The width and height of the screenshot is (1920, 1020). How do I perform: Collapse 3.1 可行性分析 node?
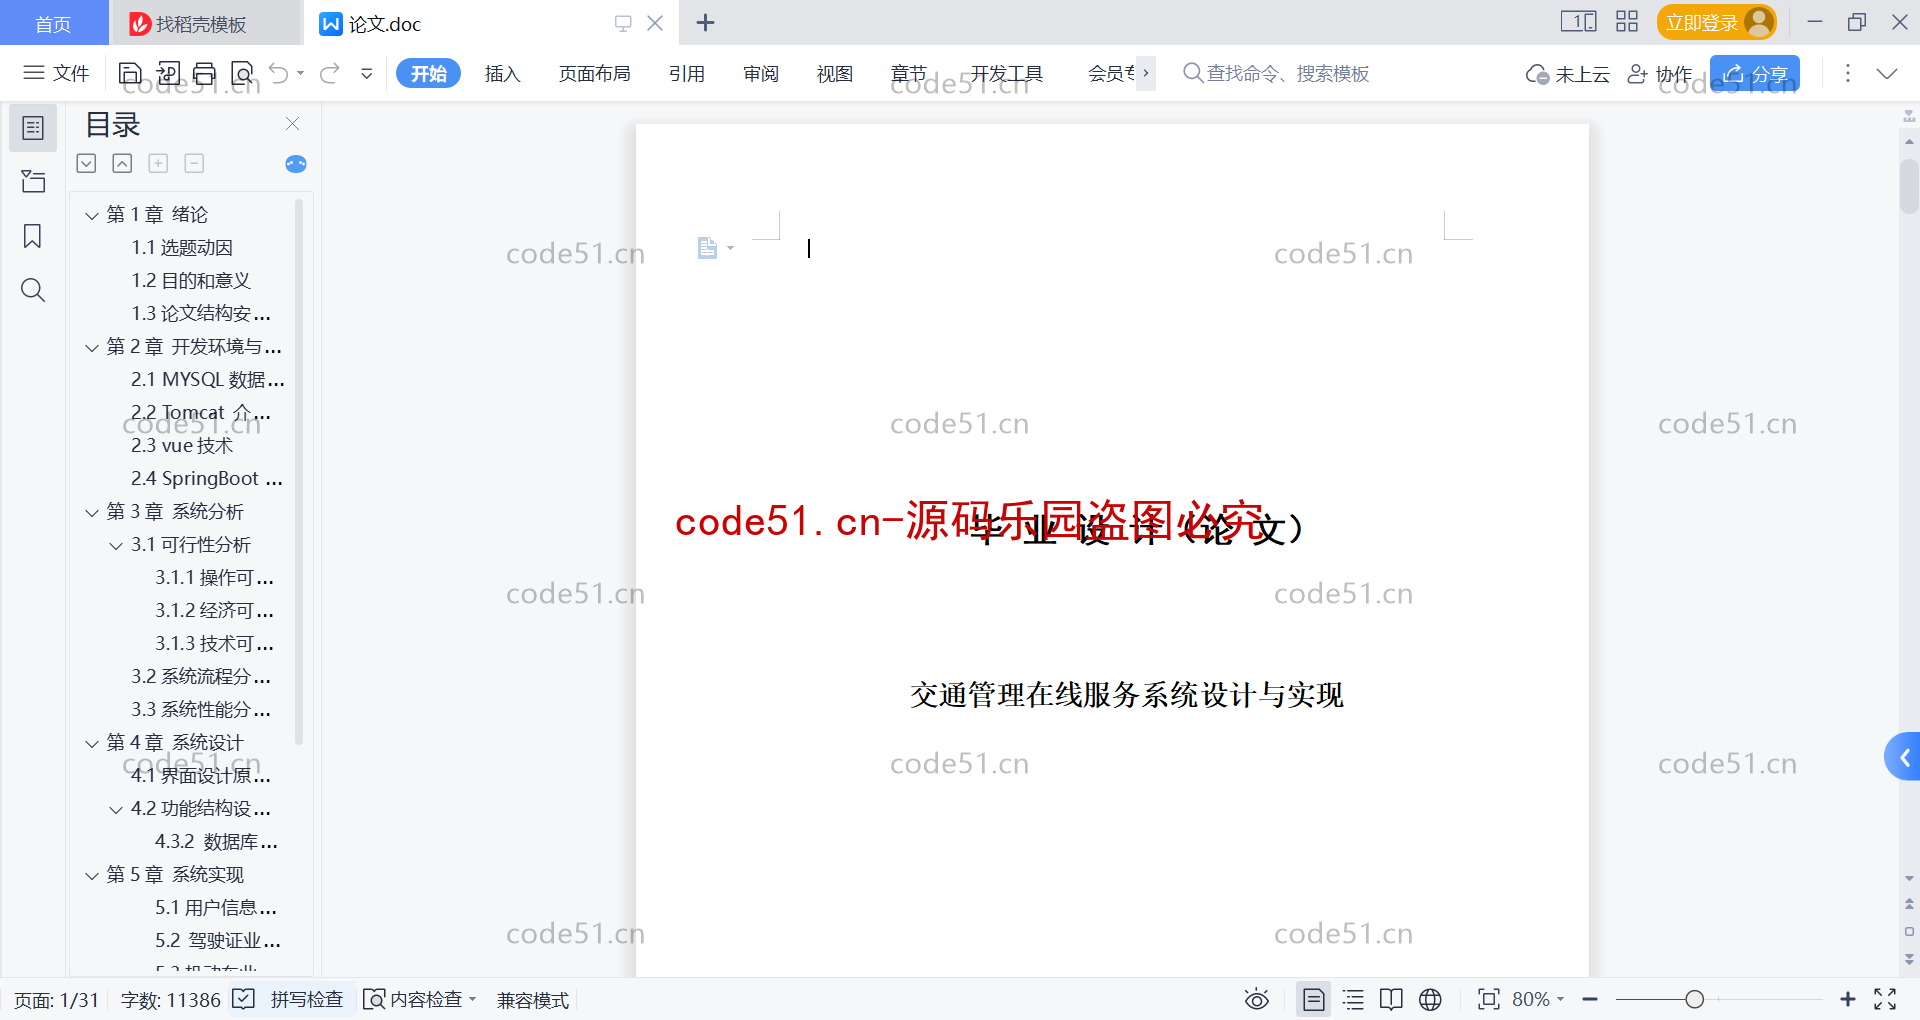[116, 545]
